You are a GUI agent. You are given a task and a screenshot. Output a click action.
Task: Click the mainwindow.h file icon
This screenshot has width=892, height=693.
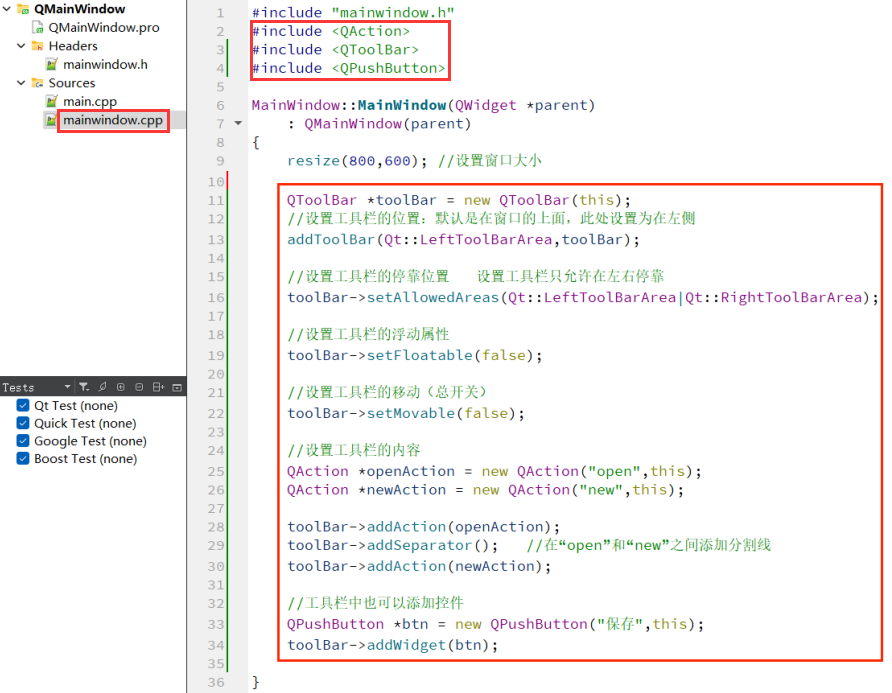coord(52,64)
